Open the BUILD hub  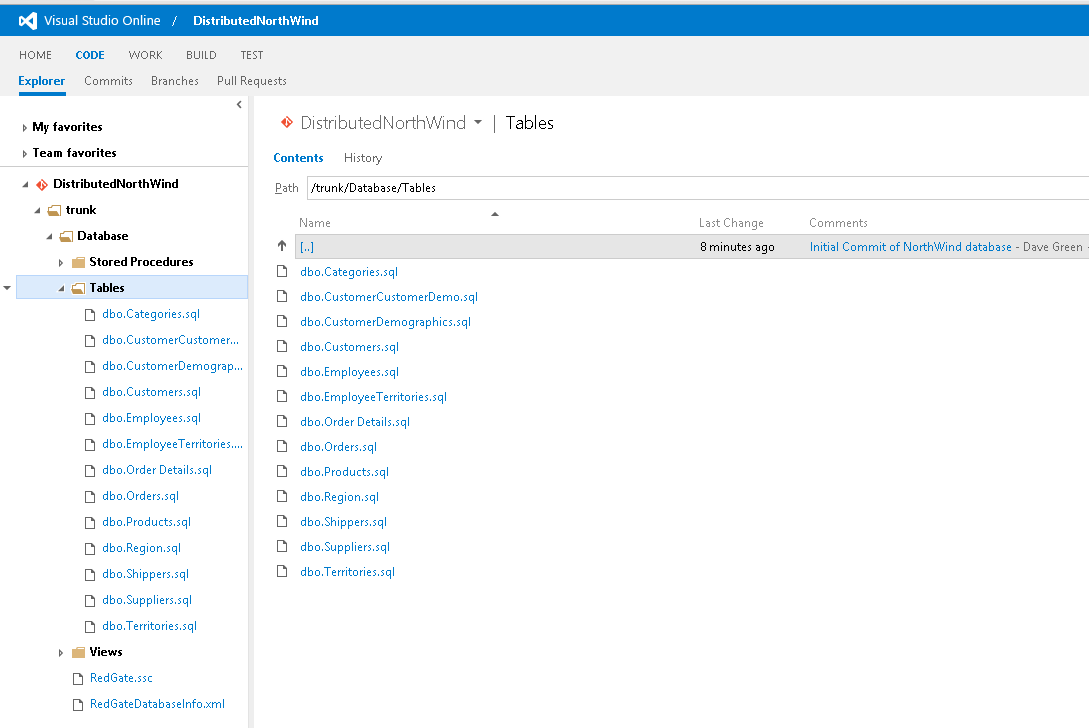click(201, 55)
